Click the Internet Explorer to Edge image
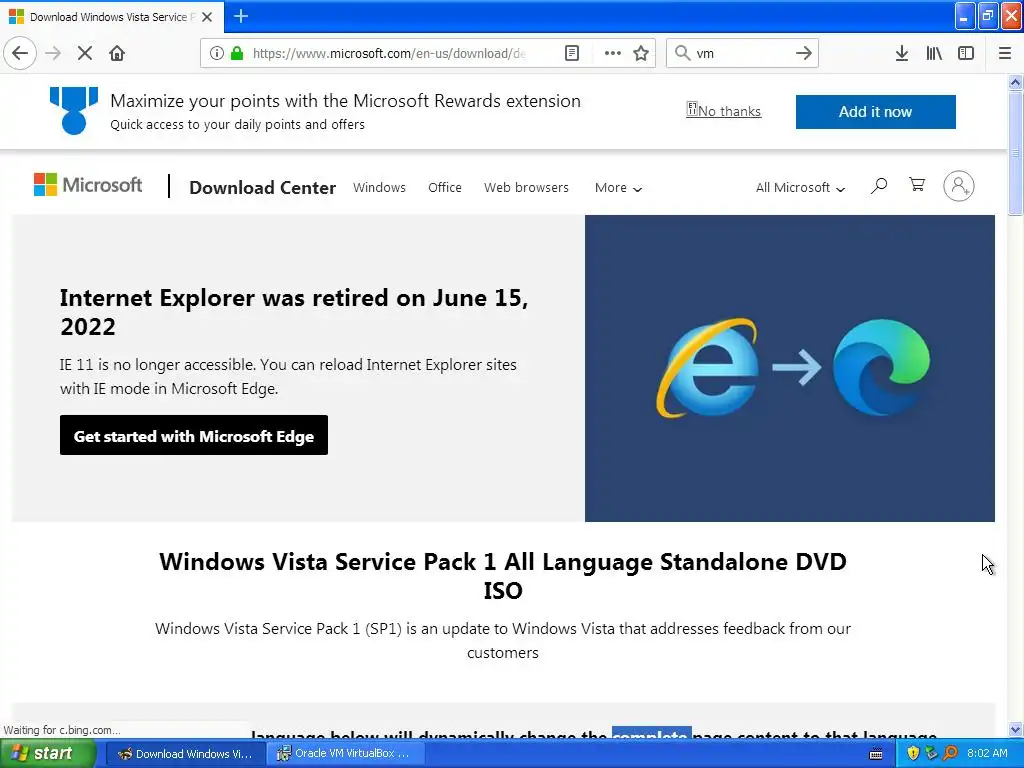 pos(790,368)
